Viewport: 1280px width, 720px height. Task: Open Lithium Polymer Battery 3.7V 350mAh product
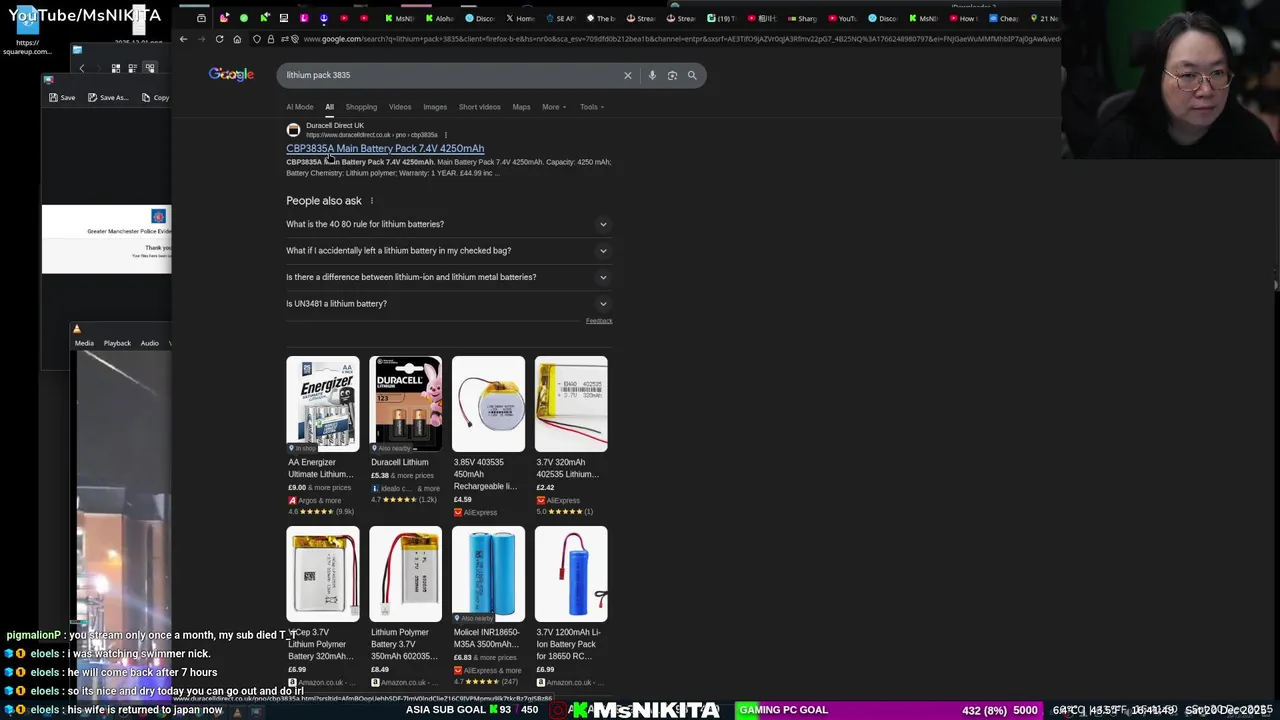click(405, 606)
